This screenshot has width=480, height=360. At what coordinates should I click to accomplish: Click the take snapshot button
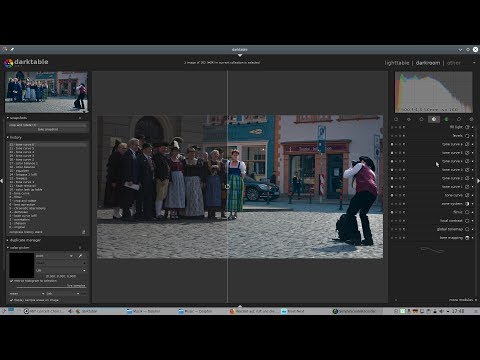[48, 129]
